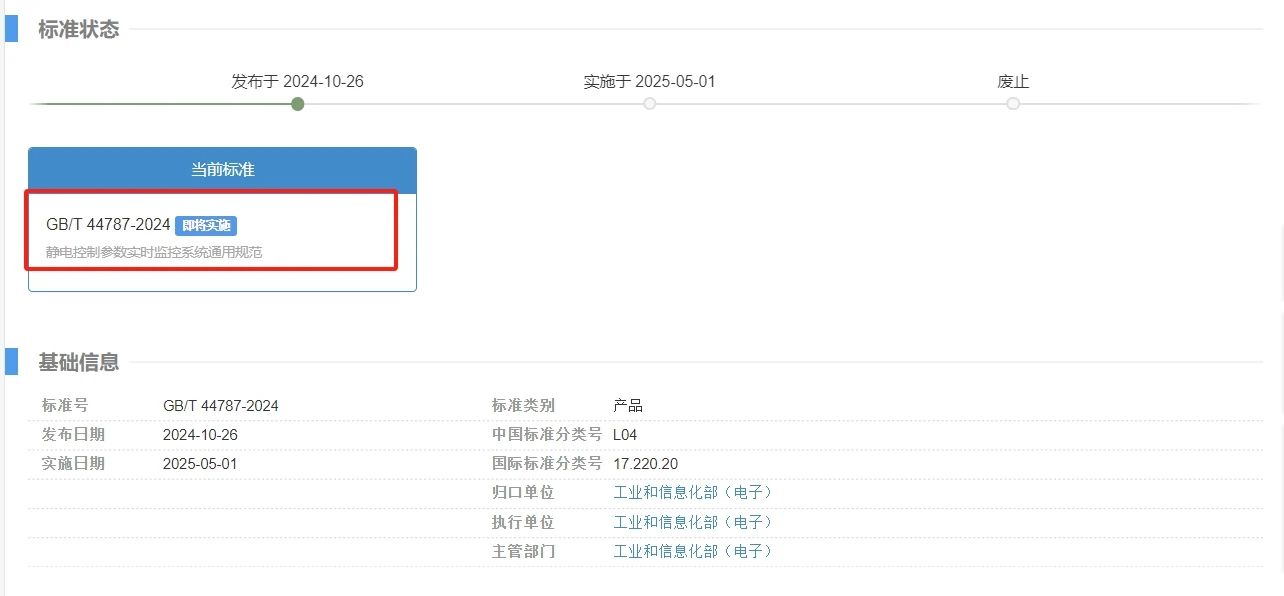Select the ICS code 17.220.20

645,464
